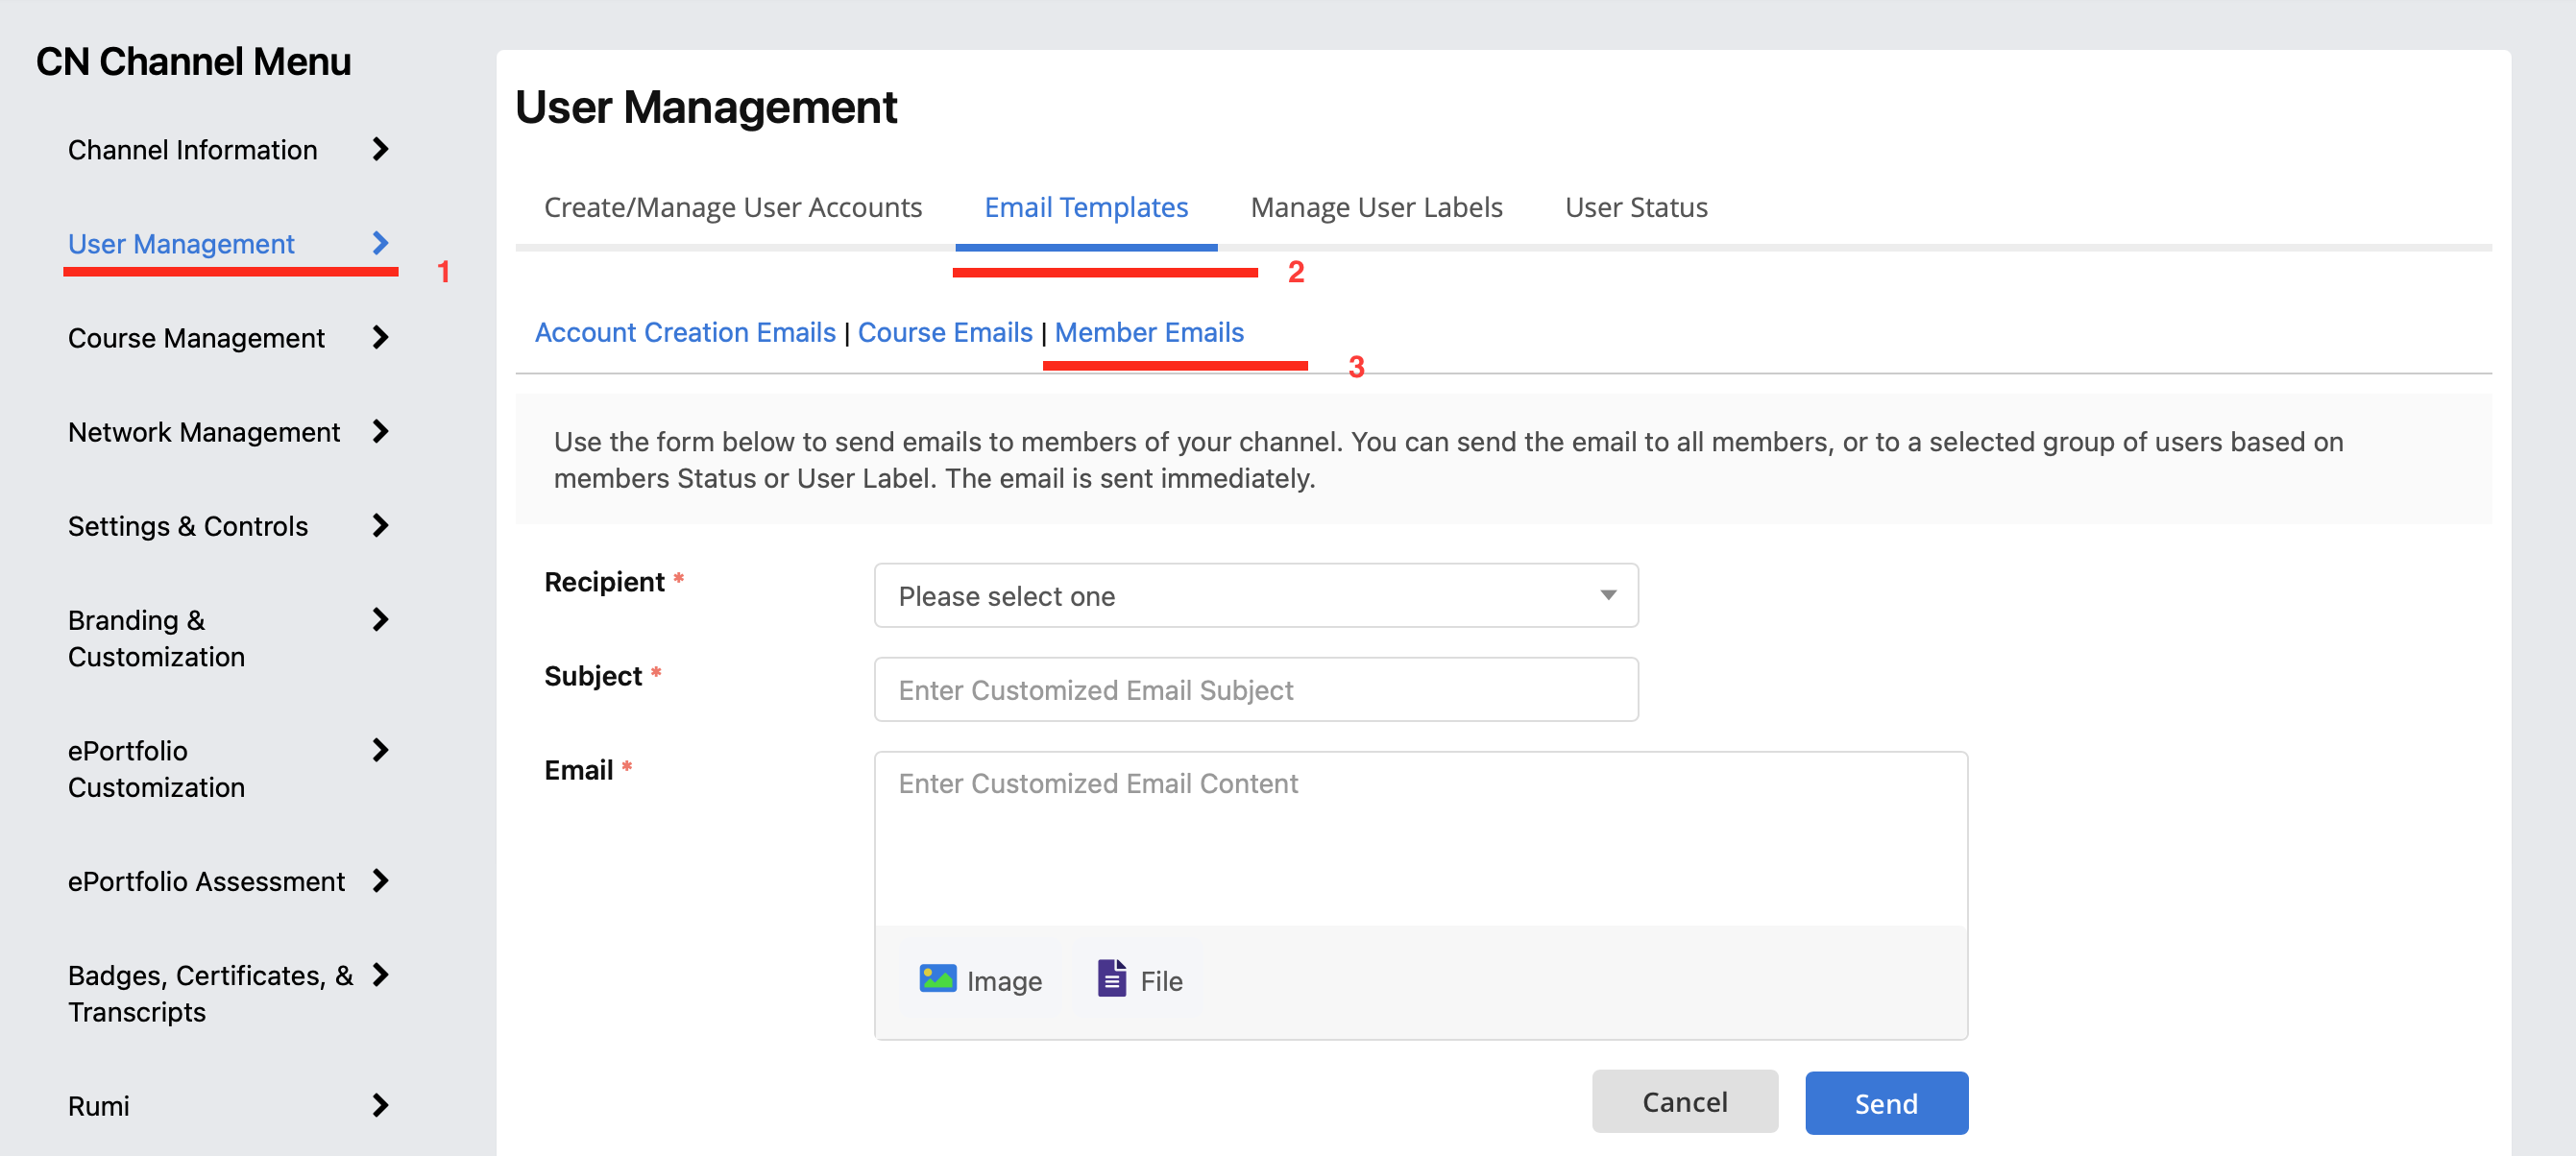The height and width of the screenshot is (1156, 2576).
Task: Click the Image attachment icon
Action: pyautogui.click(x=937, y=979)
